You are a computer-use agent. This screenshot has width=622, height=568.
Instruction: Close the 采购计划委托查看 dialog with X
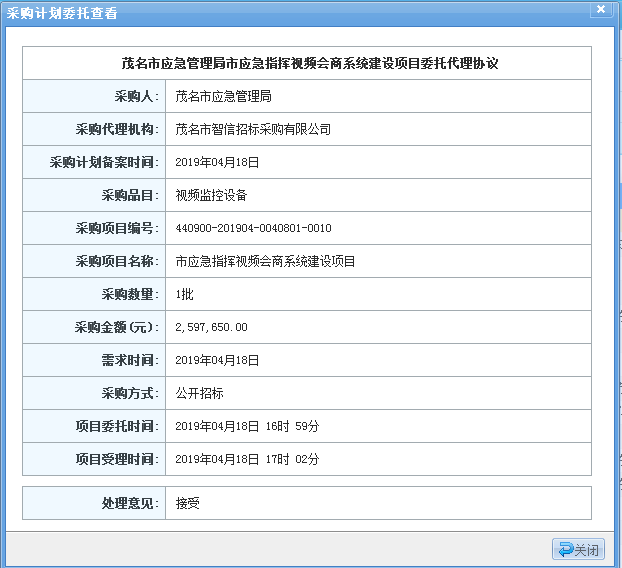[601, 9]
